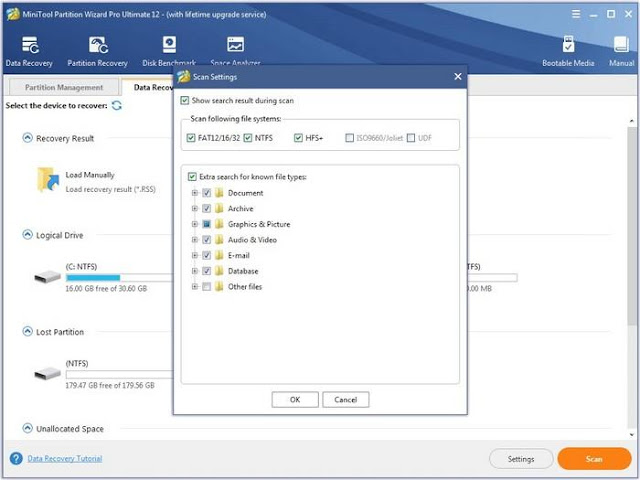Uncheck the E-mail file type checkbox
The image size is (640, 480).
(x=207, y=255)
